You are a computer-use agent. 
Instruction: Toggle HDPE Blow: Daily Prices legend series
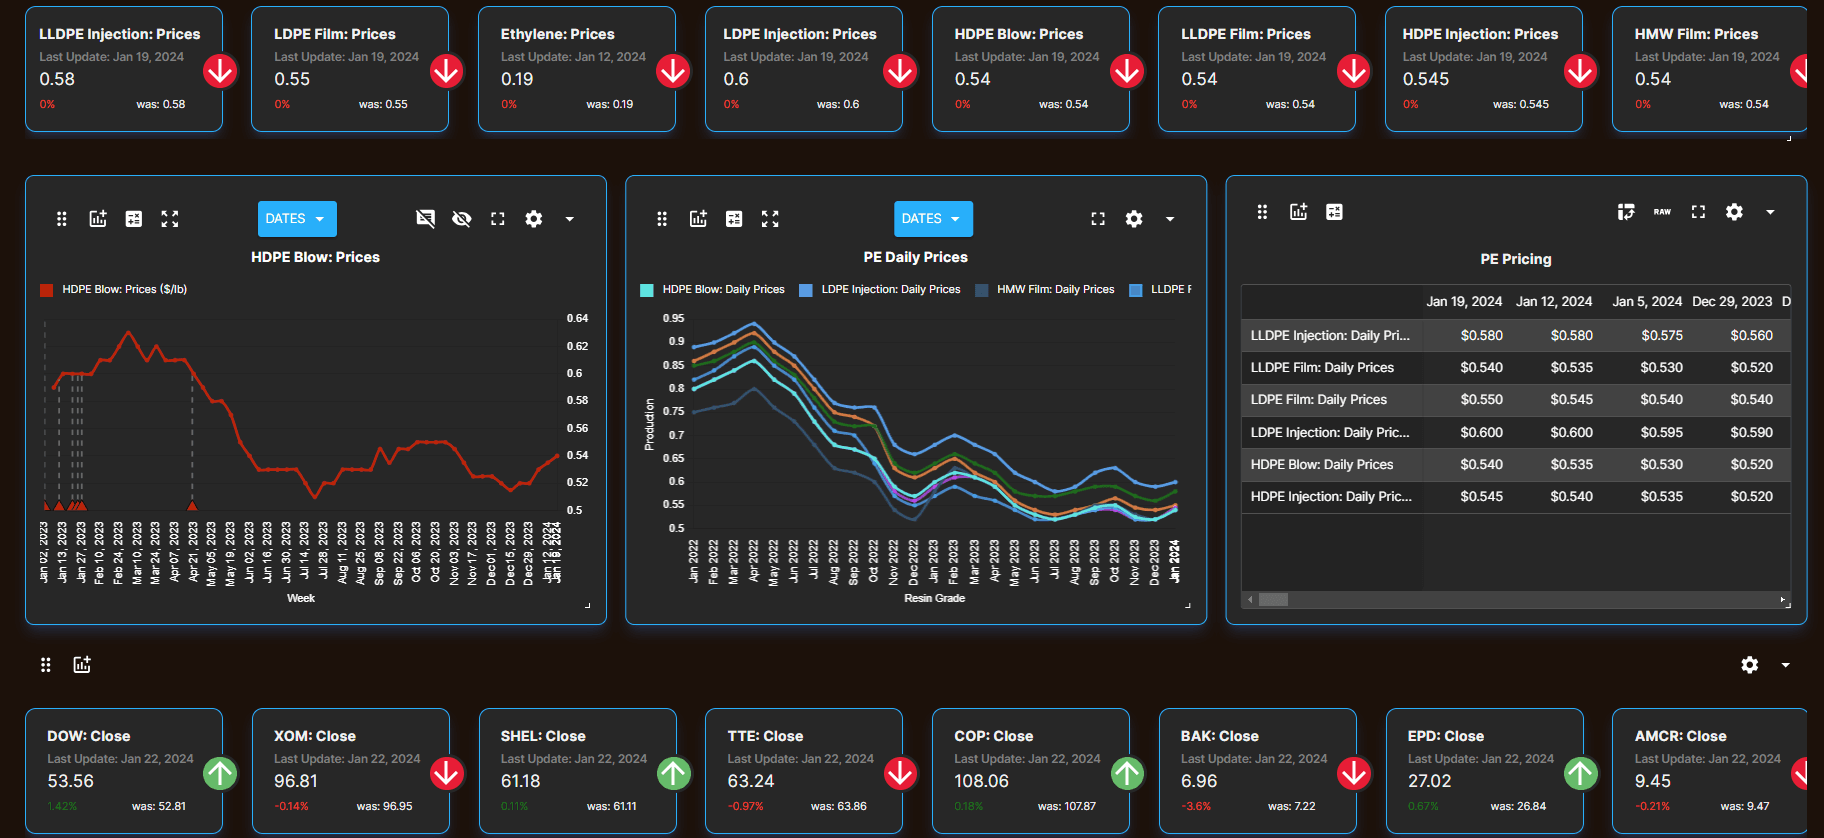coord(713,290)
